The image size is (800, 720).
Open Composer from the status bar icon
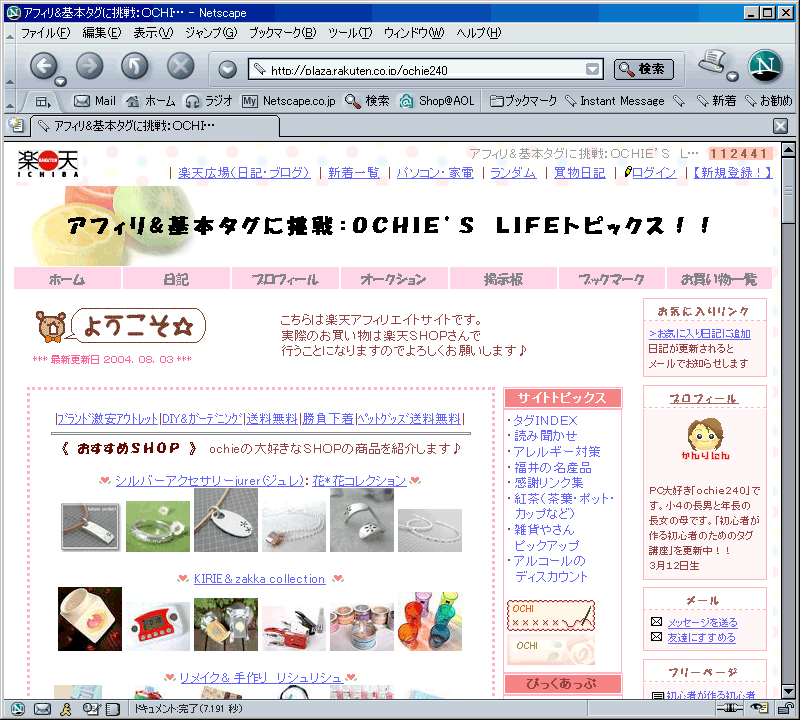pos(91,708)
